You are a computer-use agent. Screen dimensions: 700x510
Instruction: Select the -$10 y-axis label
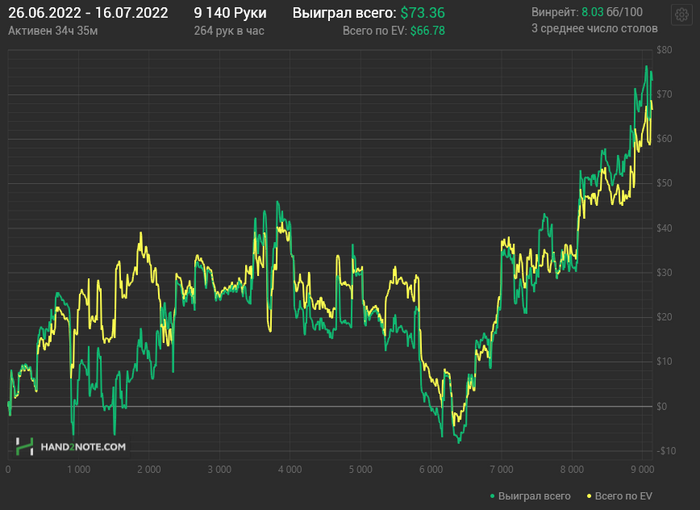(666, 451)
